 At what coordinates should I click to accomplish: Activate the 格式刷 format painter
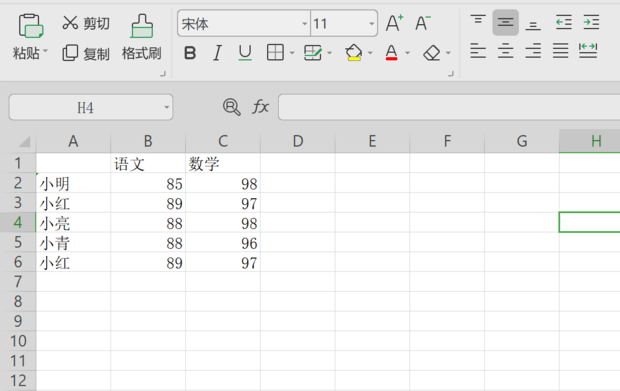142,38
